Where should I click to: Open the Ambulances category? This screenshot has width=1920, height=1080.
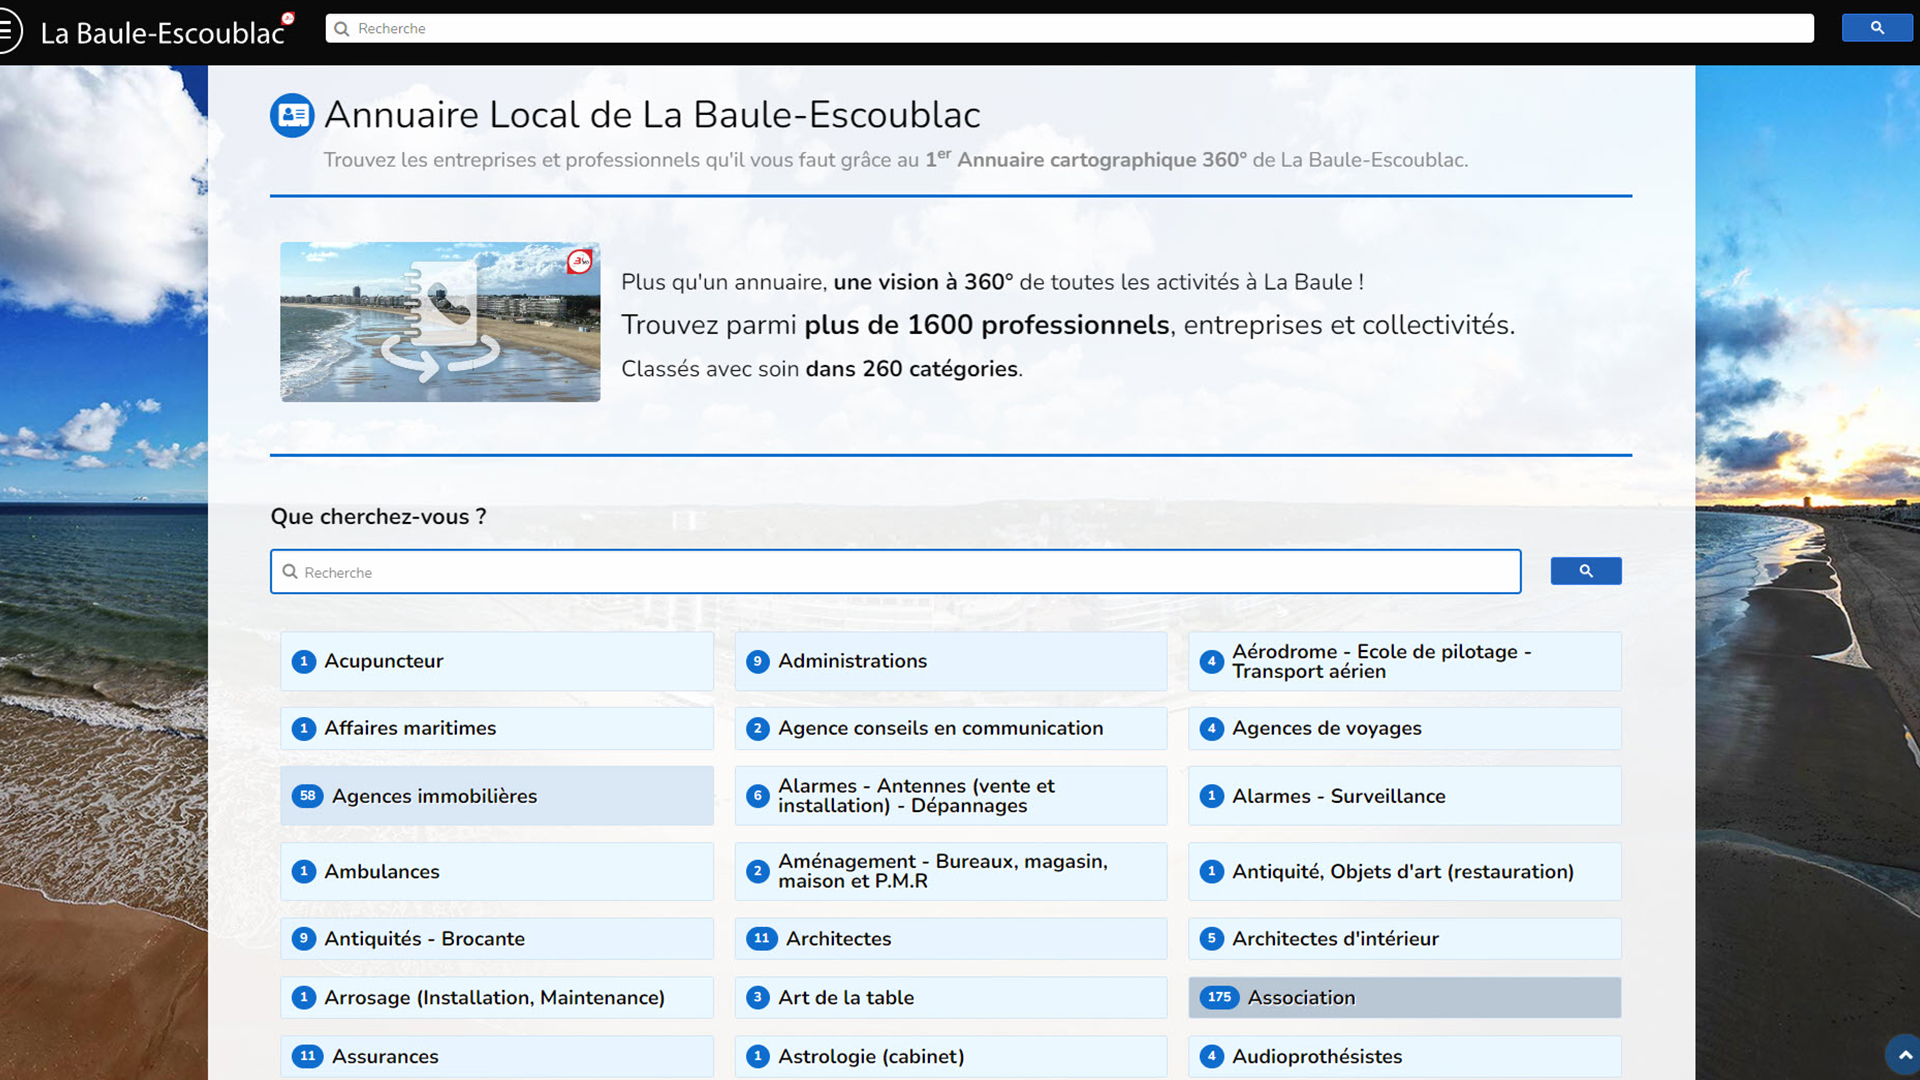tap(497, 871)
